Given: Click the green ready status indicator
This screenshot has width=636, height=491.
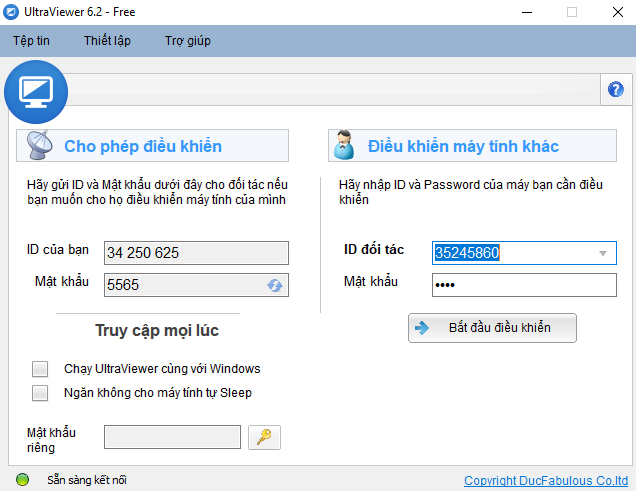Looking at the screenshot, I should (22, 480).
